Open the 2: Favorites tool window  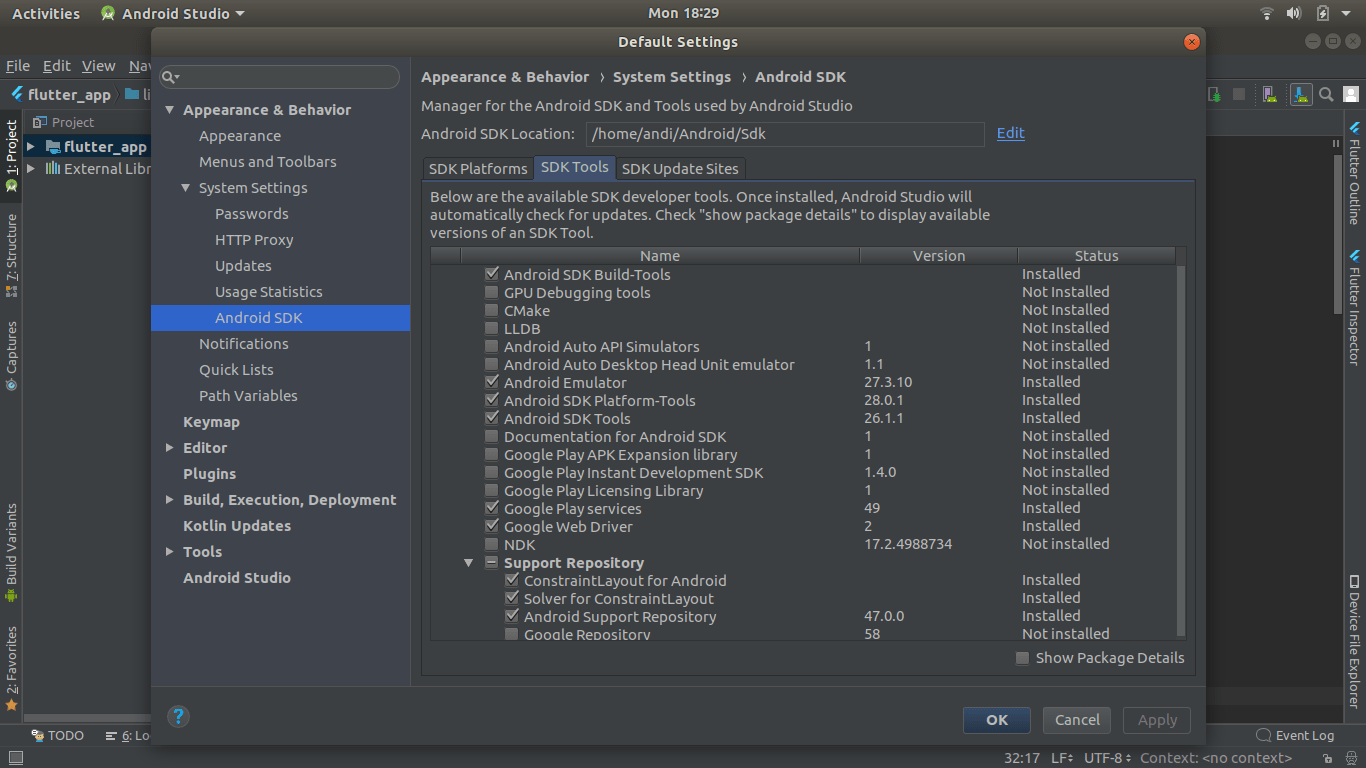click(x=11, y=668)
